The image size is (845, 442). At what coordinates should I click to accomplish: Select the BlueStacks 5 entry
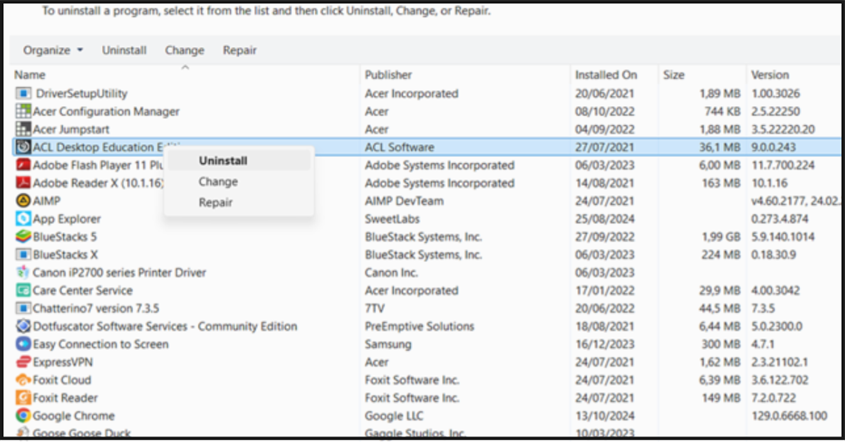pyautogui.click(x=65, y=237)
